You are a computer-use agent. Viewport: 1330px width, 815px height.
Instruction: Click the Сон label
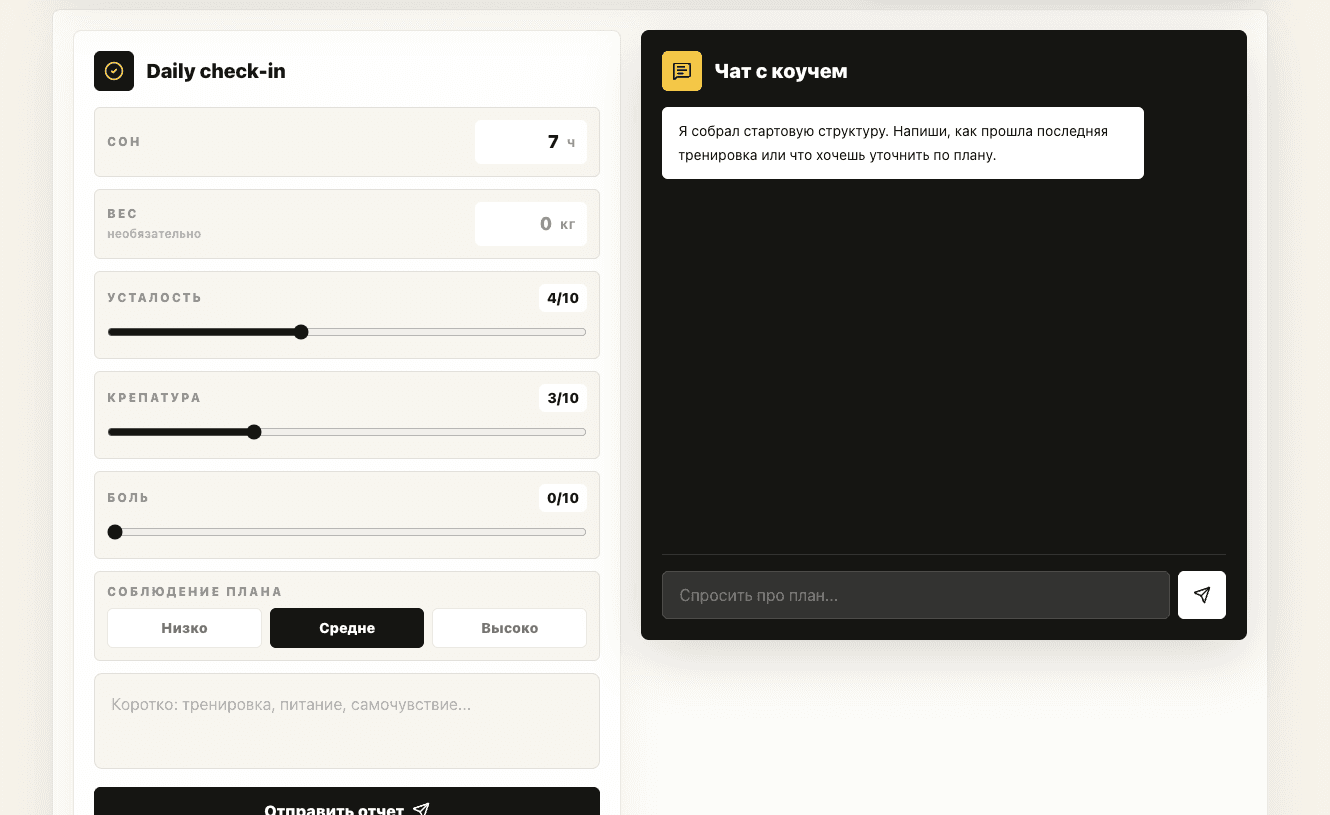124,142
